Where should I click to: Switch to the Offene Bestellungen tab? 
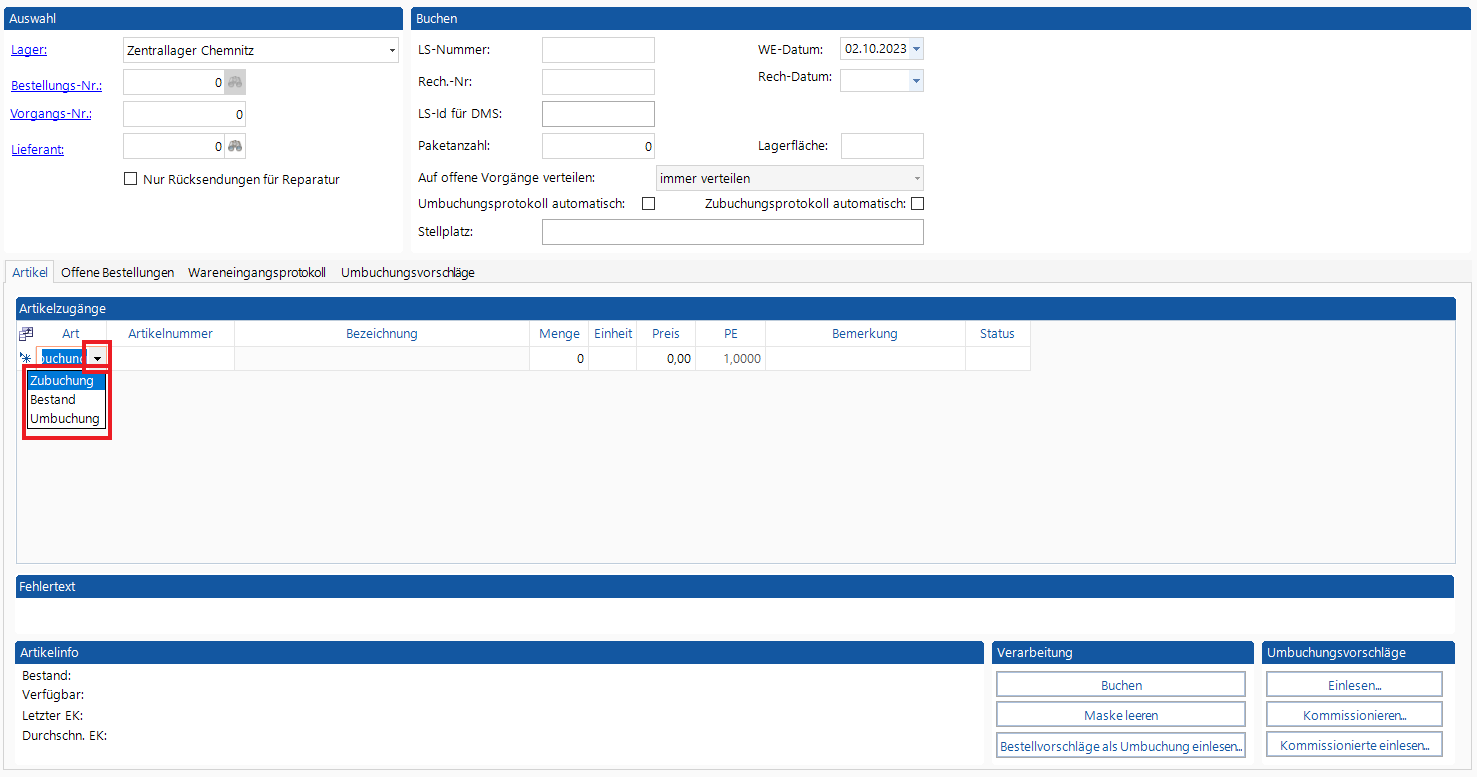tap(117, 272)
